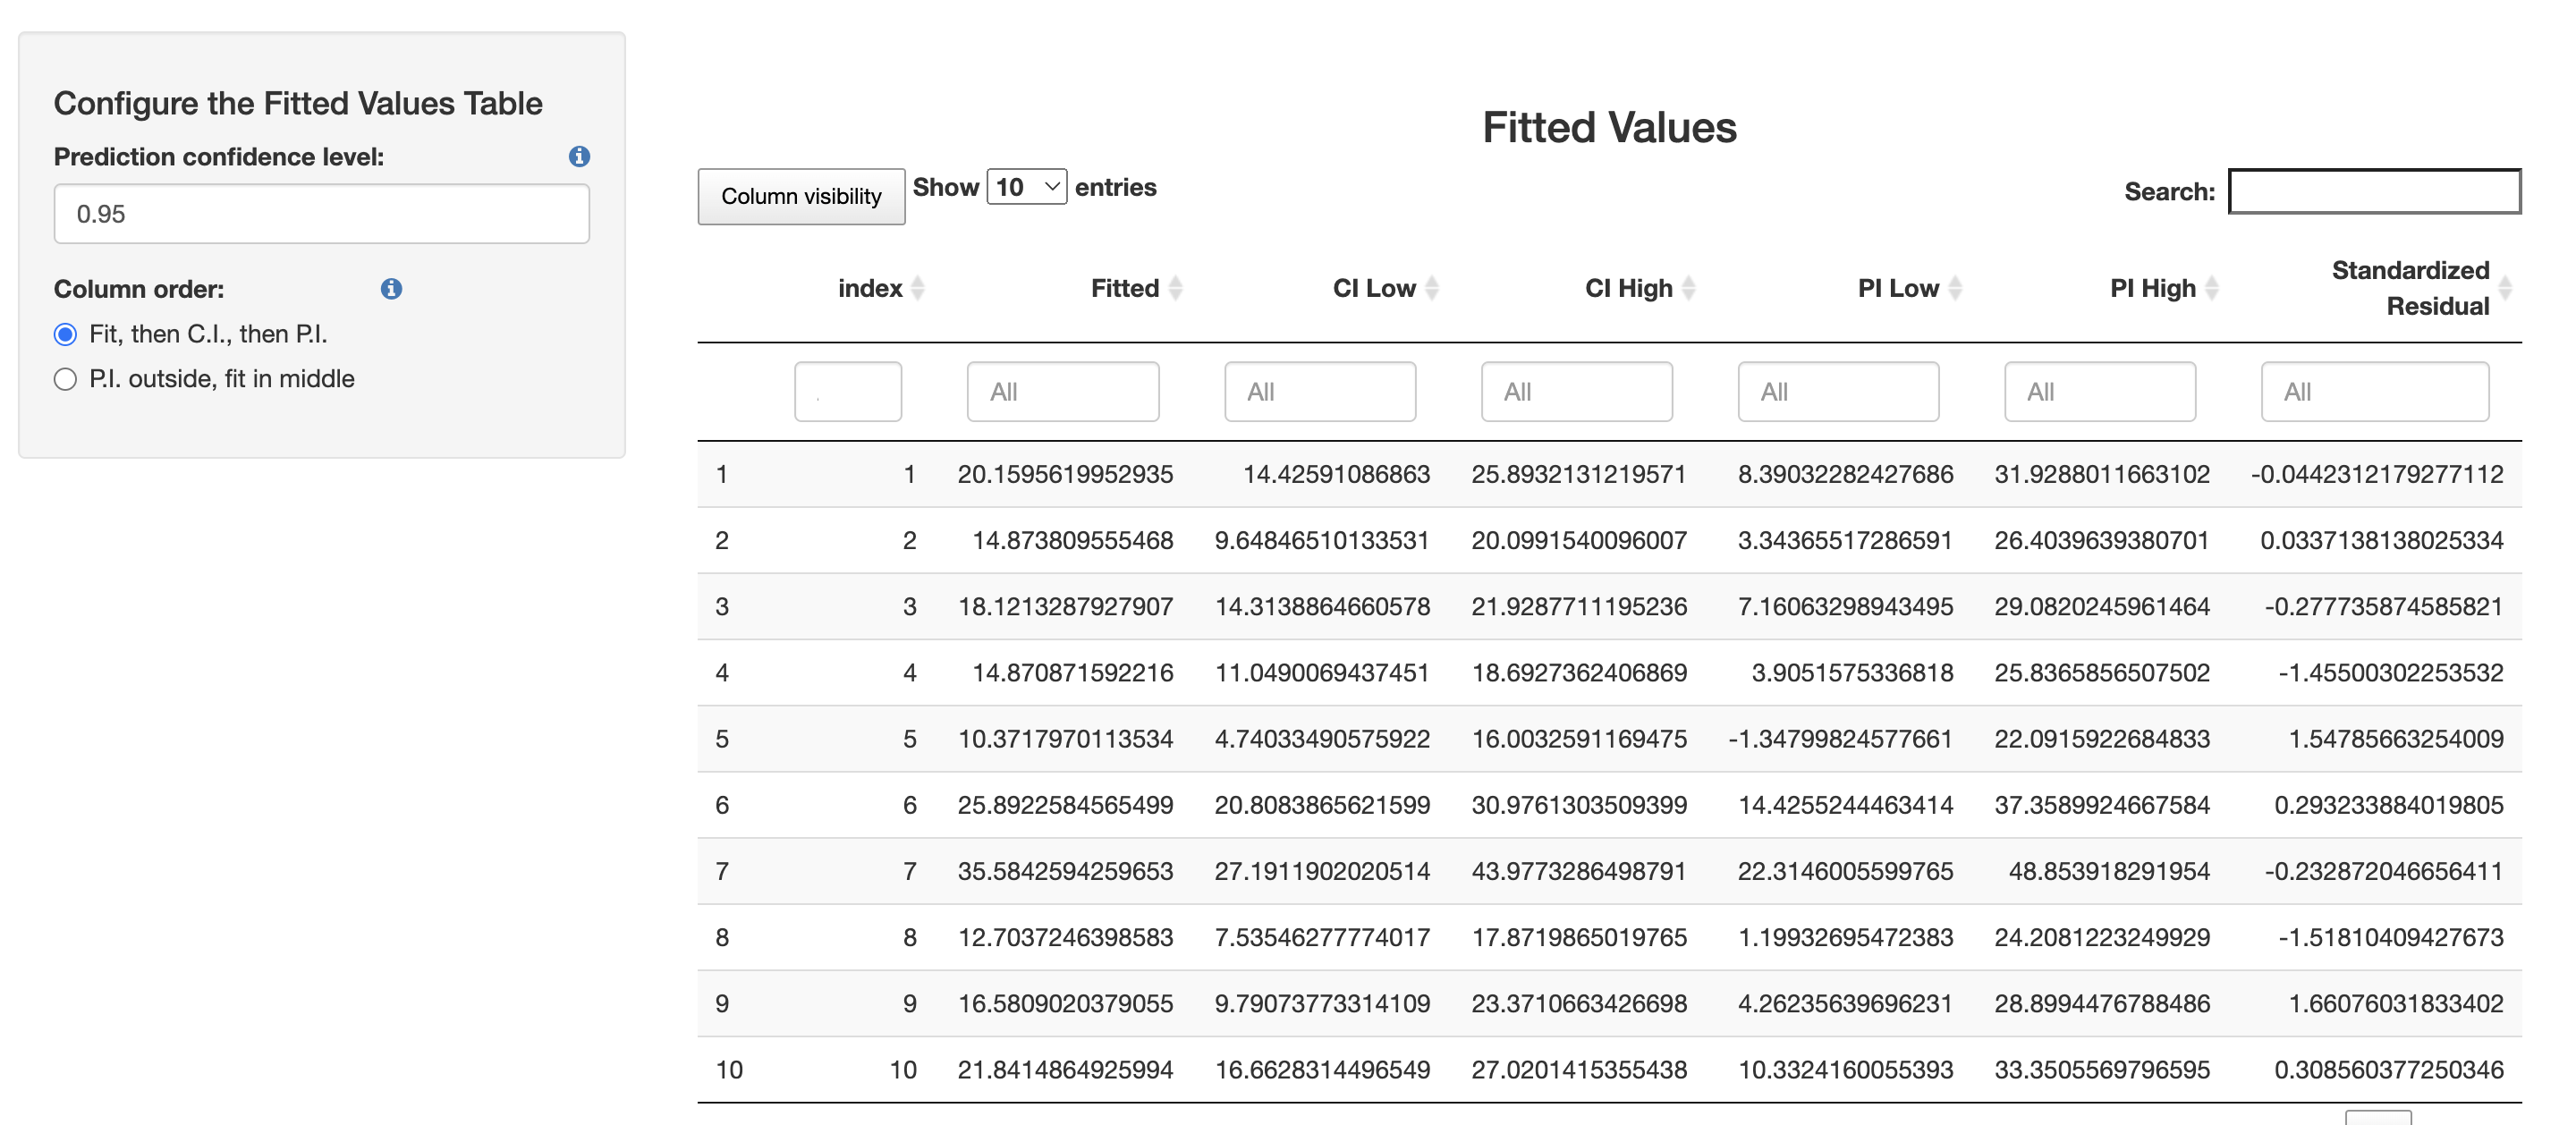Open the Column visibility menu
Viewport: 2576px width, 1125px height.
pyautogui.click(x=801, y=196)
